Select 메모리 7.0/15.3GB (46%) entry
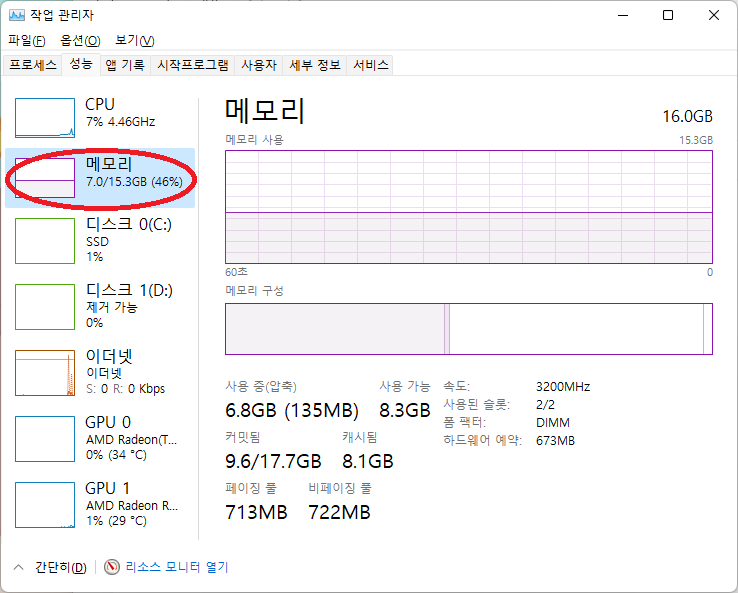738x593 pixels. click(100, 178)
